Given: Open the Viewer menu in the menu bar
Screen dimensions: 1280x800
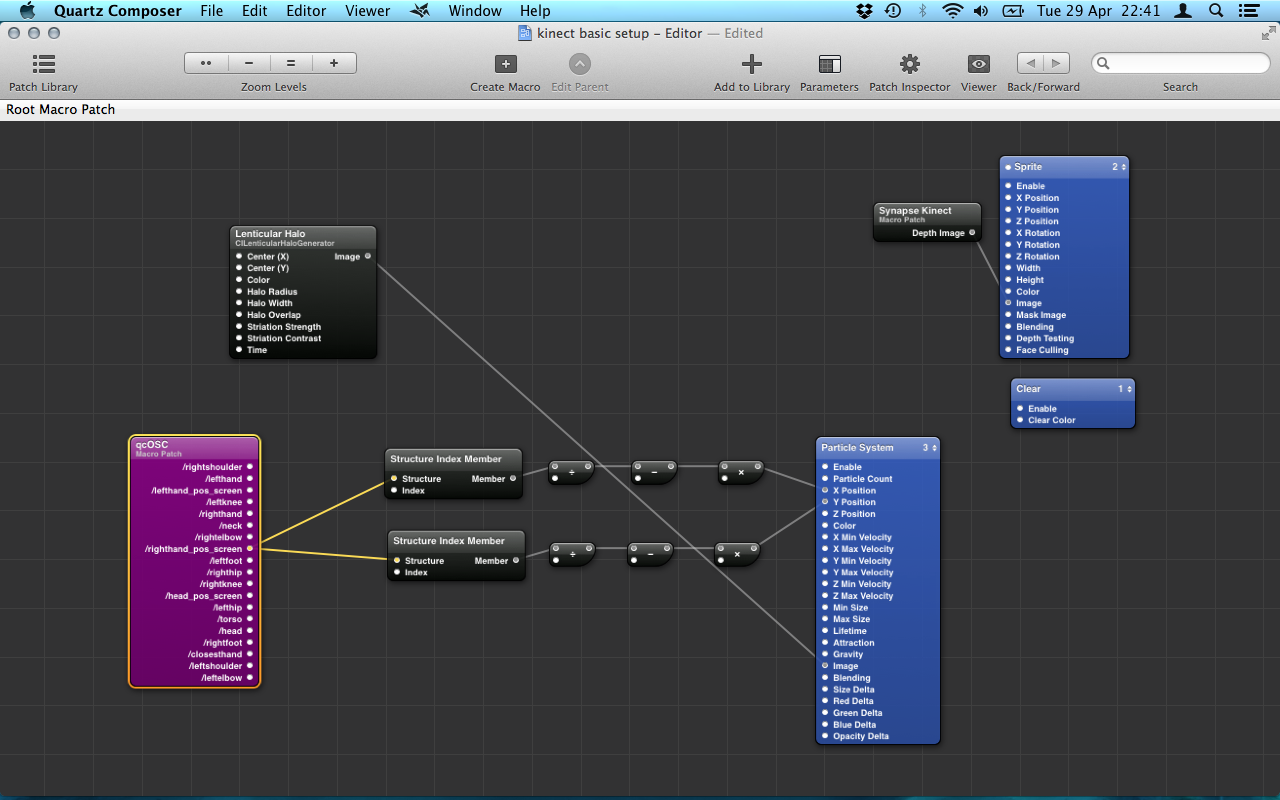Looking at the screenshot, I should coord(367,11).
